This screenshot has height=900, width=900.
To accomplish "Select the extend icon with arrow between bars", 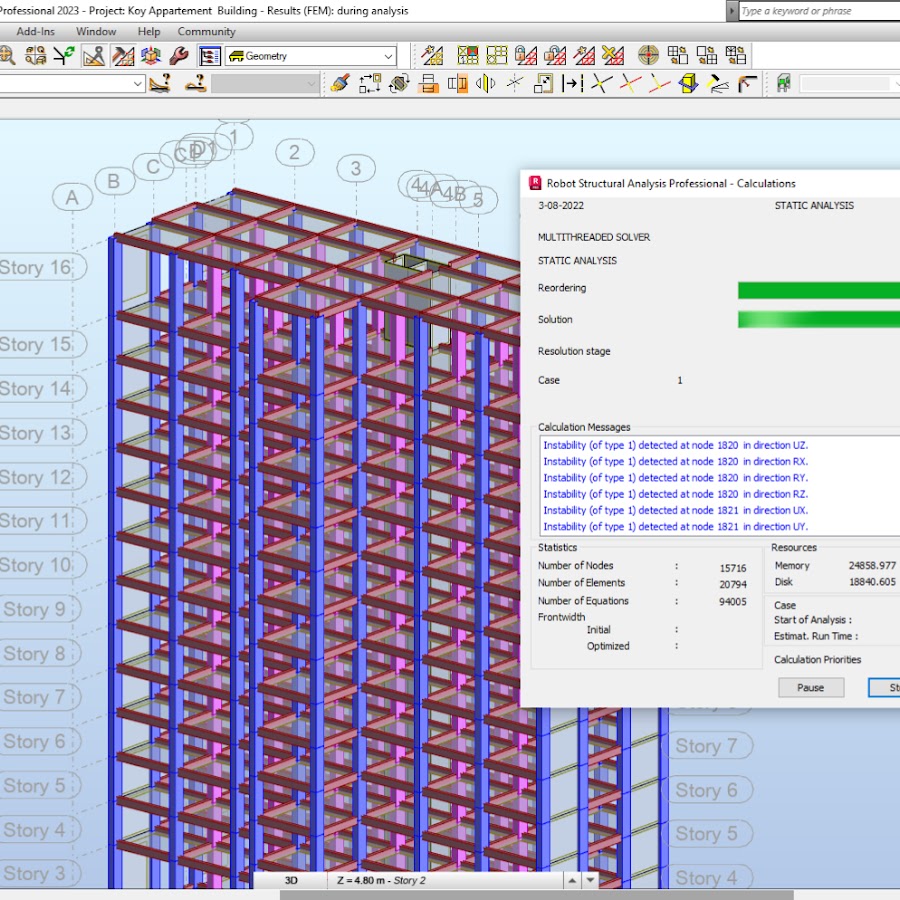I will [x=572, y=84].
